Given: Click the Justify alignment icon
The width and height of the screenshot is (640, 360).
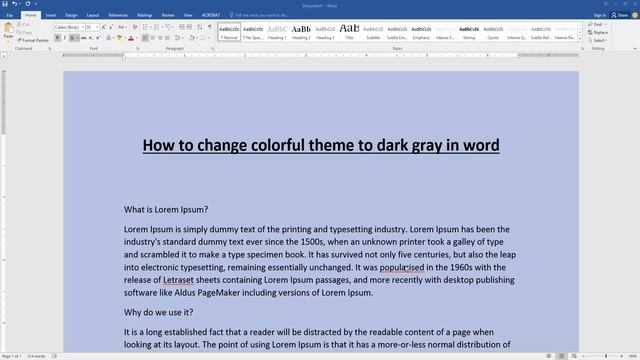Looking at the screenshot, I should tap(167, 38).
